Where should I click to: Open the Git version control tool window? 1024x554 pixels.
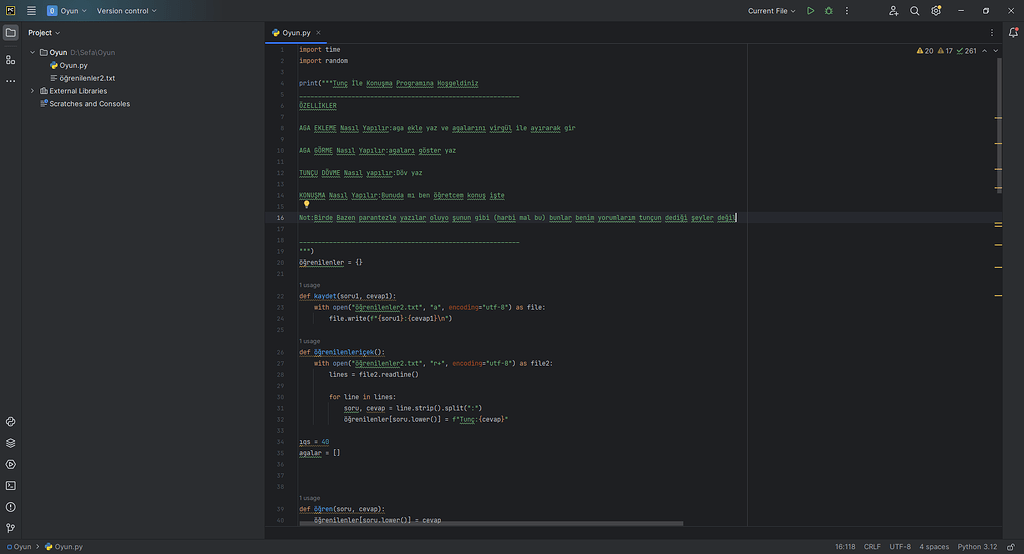click(x=10, y=528)
